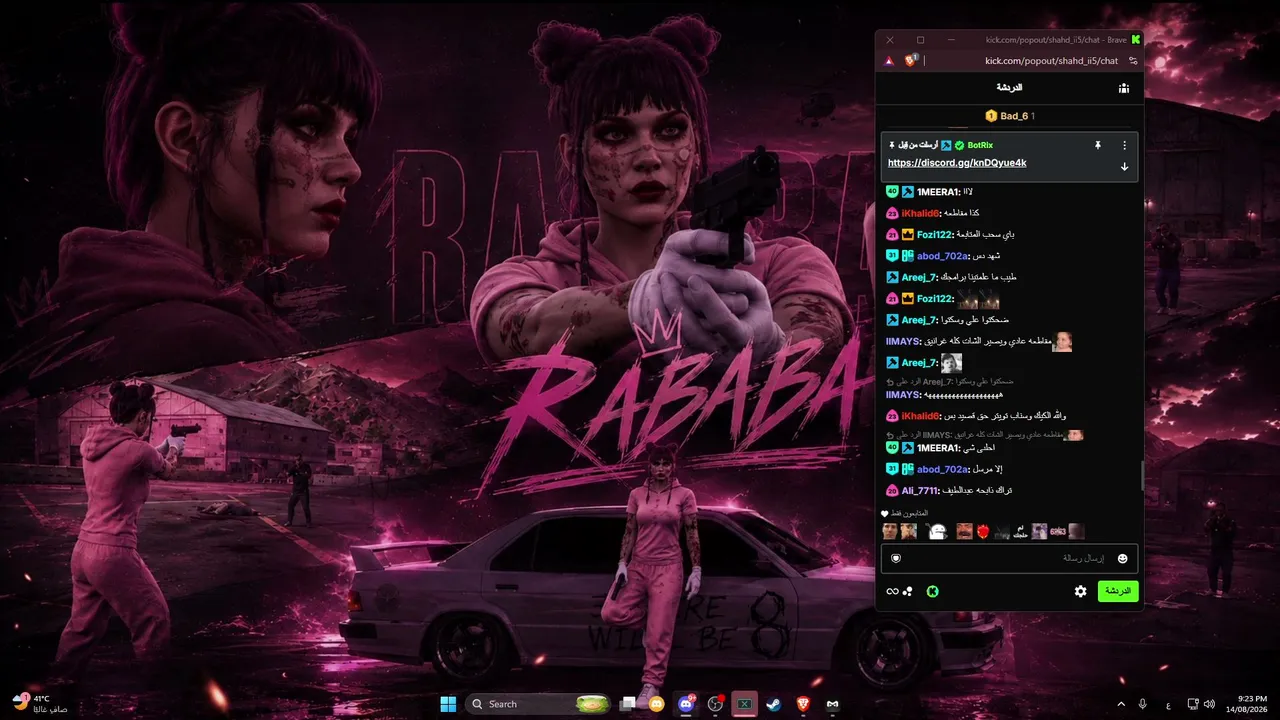Open the pinned message three-dot menu
The image size is (1280, 720).
click(1124, 145)
